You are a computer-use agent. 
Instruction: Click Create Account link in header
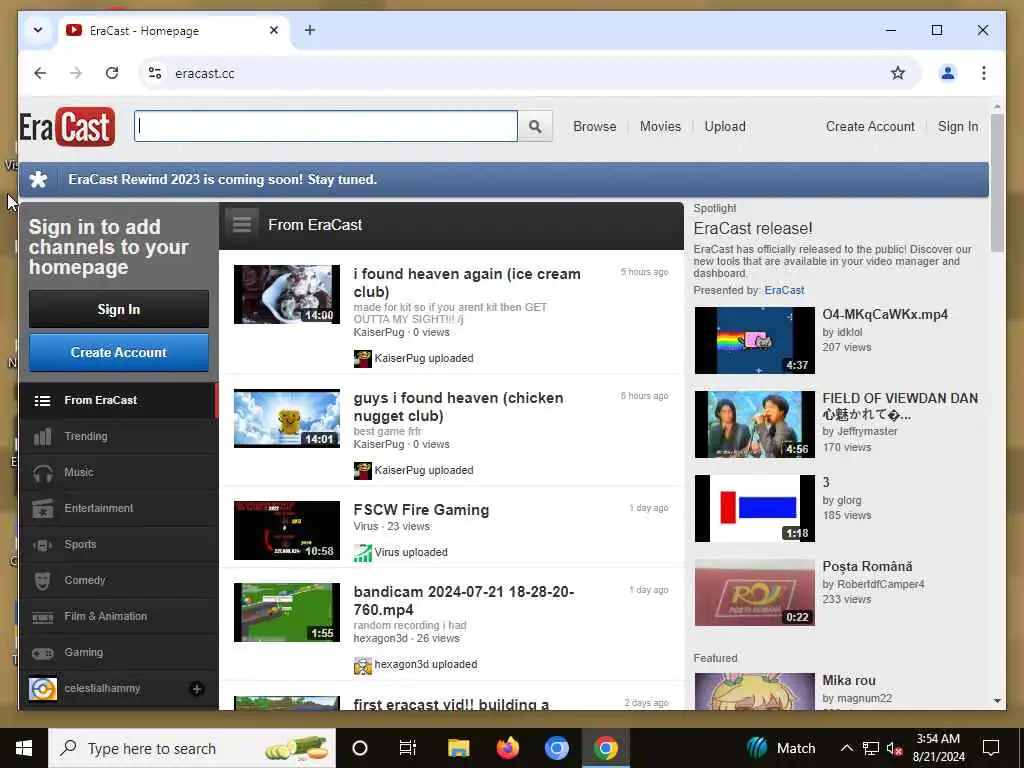pos(870,127)
